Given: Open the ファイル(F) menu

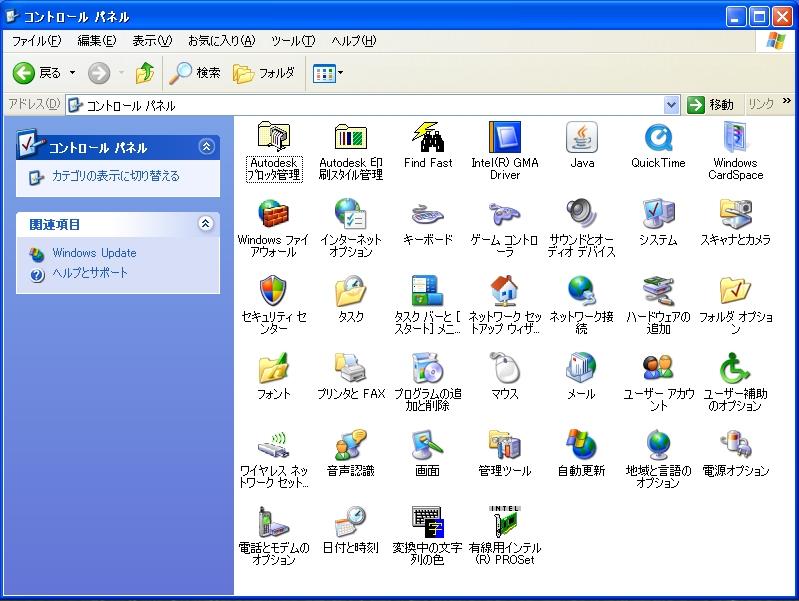Looking at the screenshot, I should (36, 41).
